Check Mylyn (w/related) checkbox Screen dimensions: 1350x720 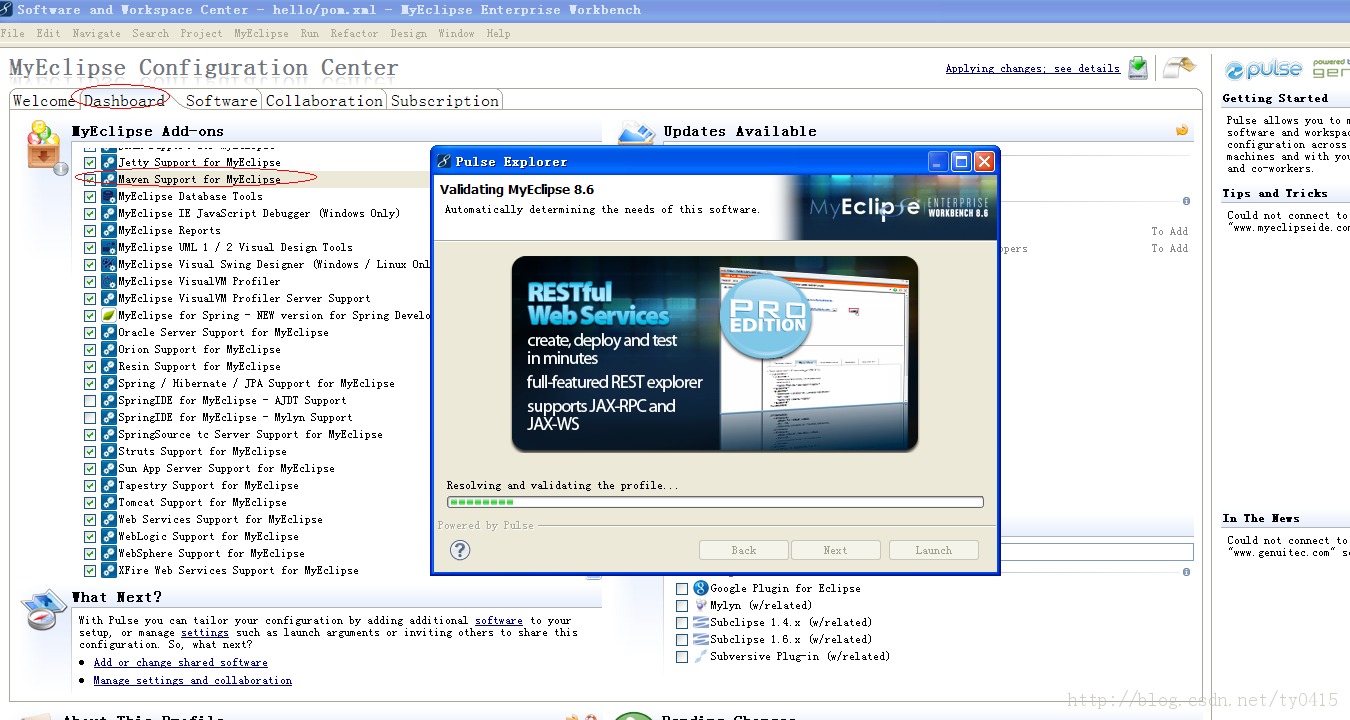click(x=682, y=605)
